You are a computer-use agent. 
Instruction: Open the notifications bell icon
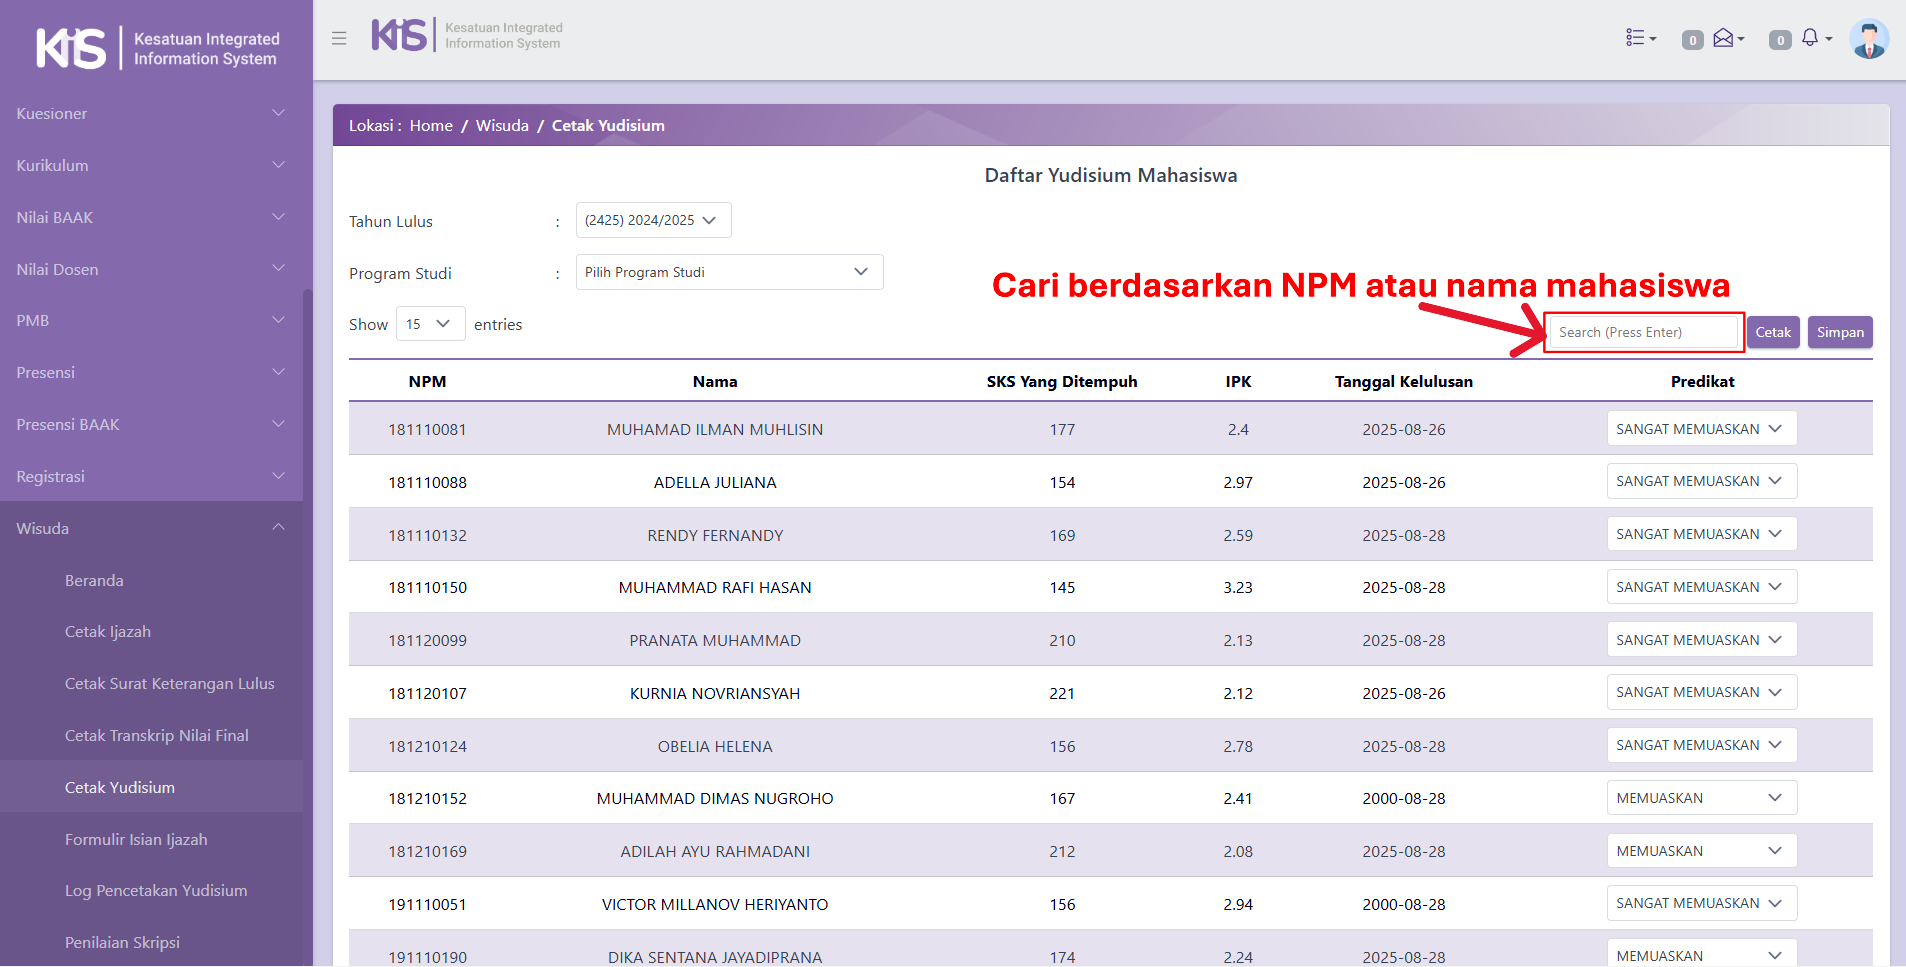(1814, 38)
